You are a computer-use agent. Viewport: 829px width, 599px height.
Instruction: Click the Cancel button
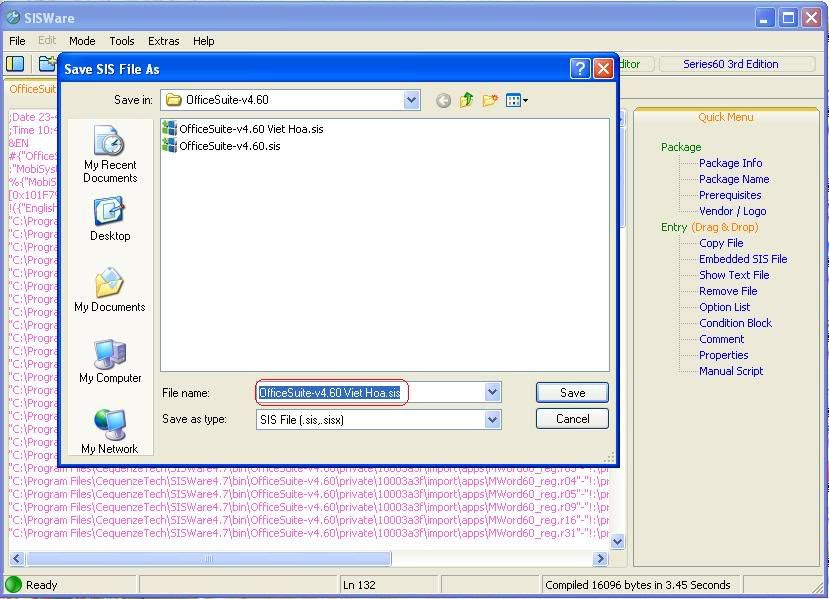[x=572, y=419]
